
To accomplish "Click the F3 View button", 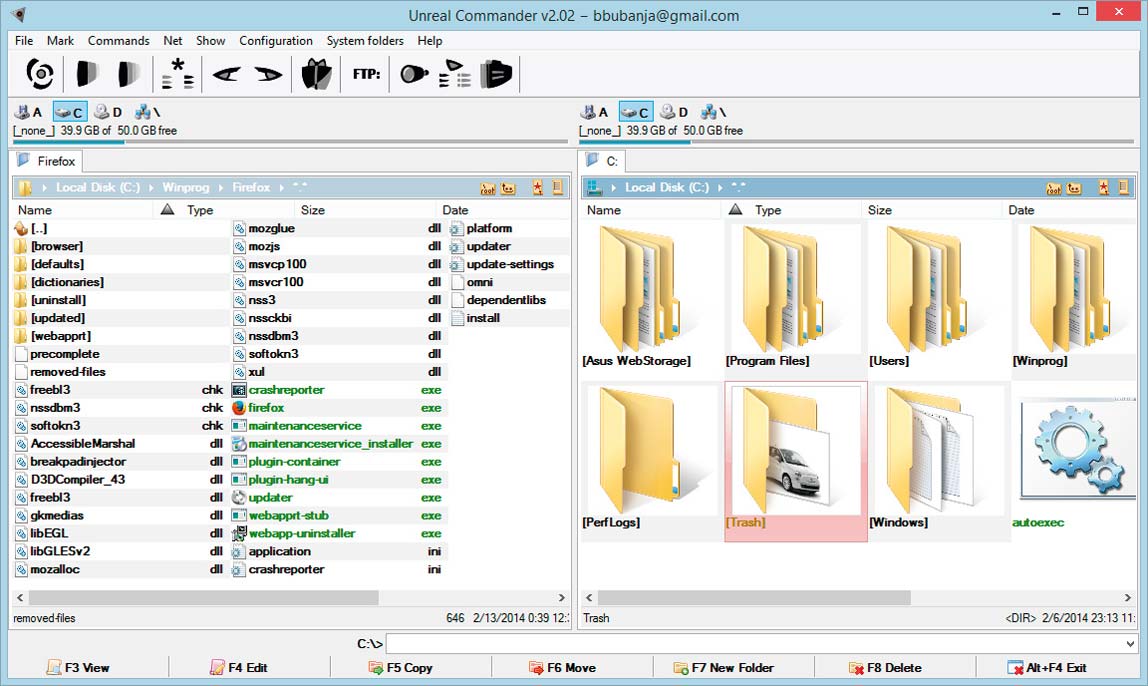I will [78, 668].
